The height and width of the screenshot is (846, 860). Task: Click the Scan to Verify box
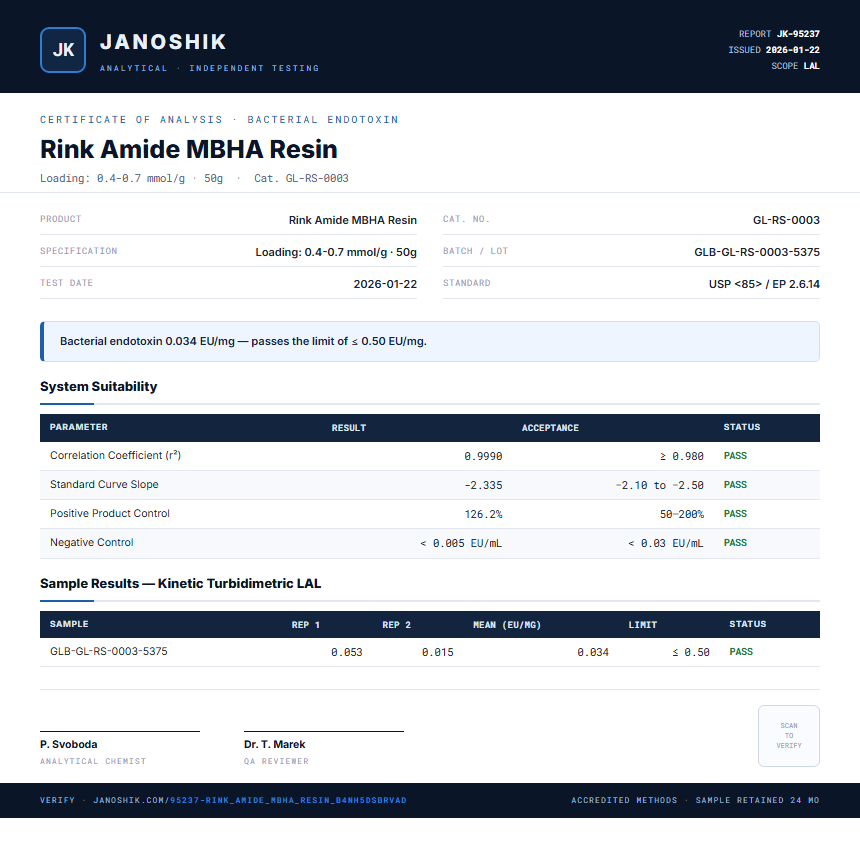[789, 736]
